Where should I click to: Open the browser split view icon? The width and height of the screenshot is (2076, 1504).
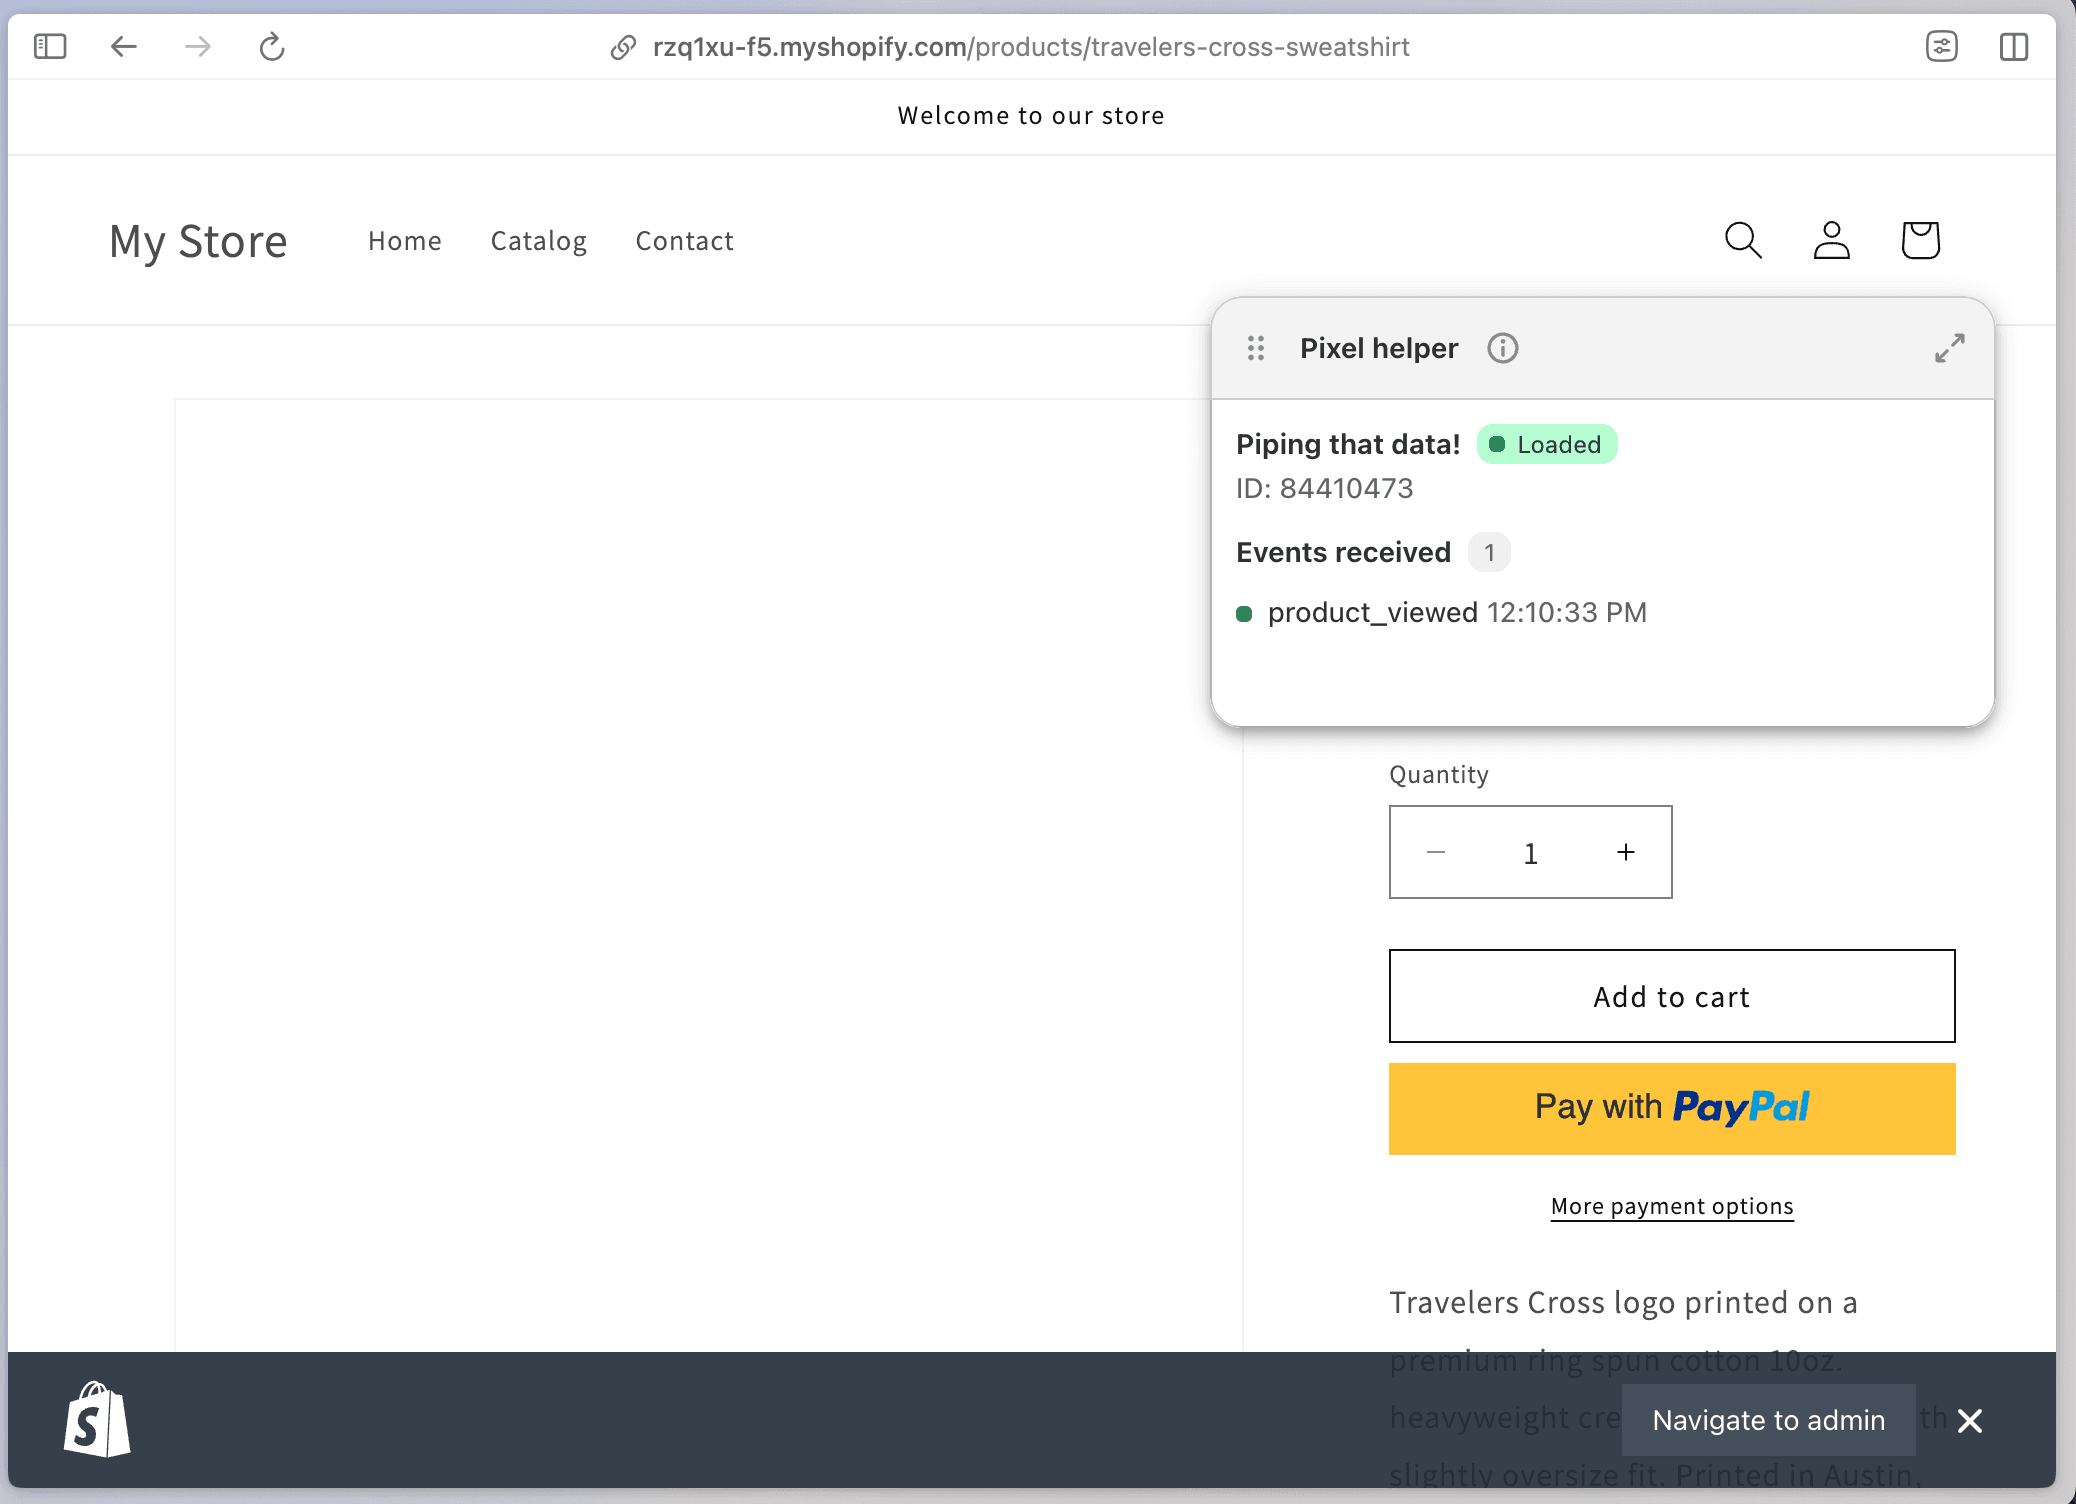[x=2013, y=47]
